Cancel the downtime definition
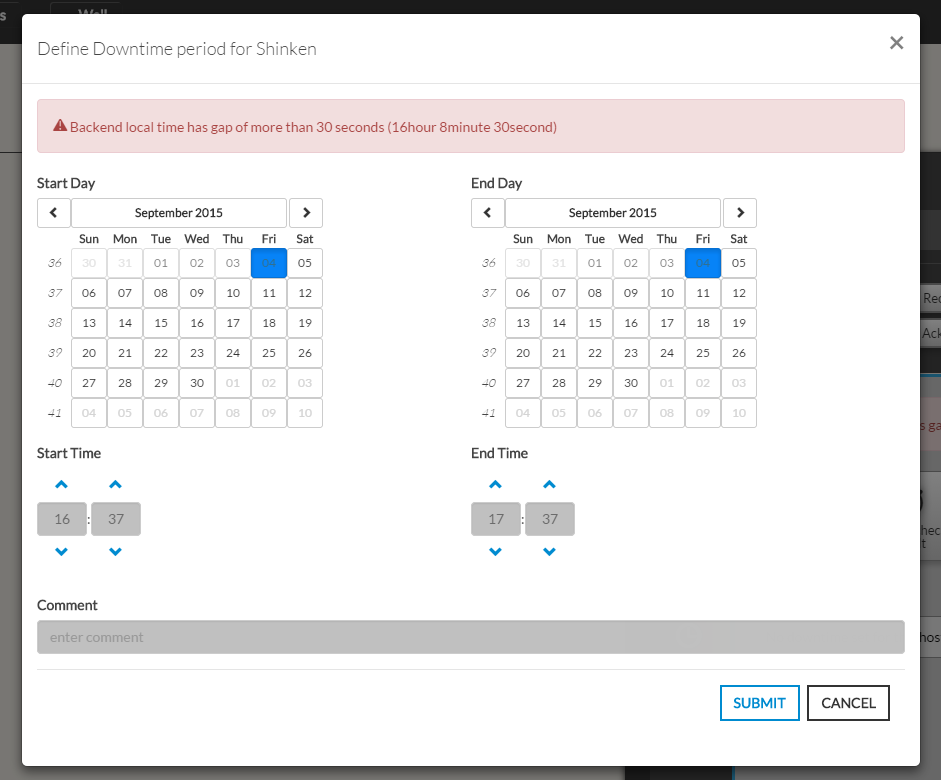Screen dimensions: 941x780 (x=848, y=703)
